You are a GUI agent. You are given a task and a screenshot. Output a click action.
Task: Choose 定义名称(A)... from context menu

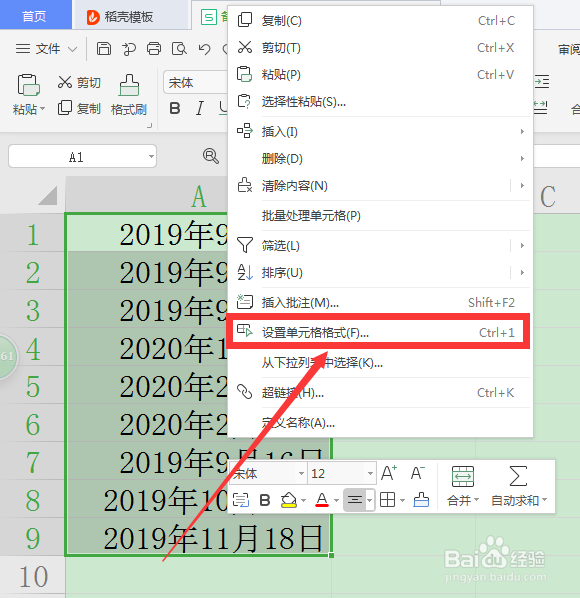point(380,423)
